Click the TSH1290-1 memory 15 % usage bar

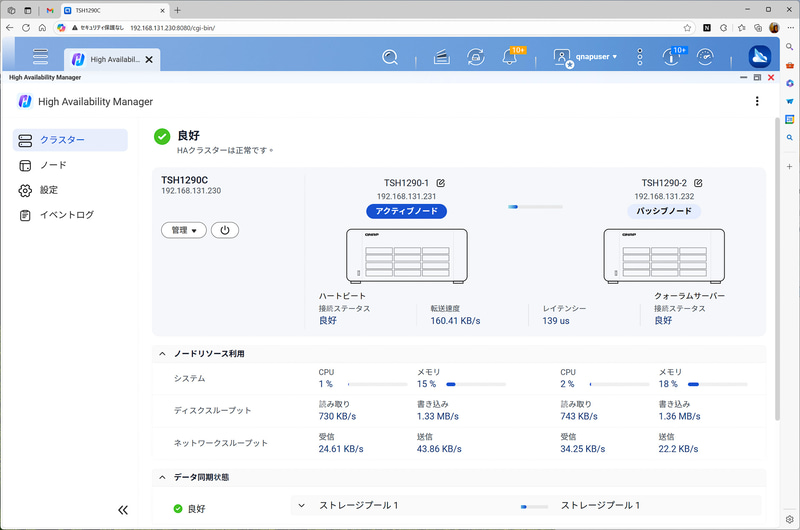point(476,384)
